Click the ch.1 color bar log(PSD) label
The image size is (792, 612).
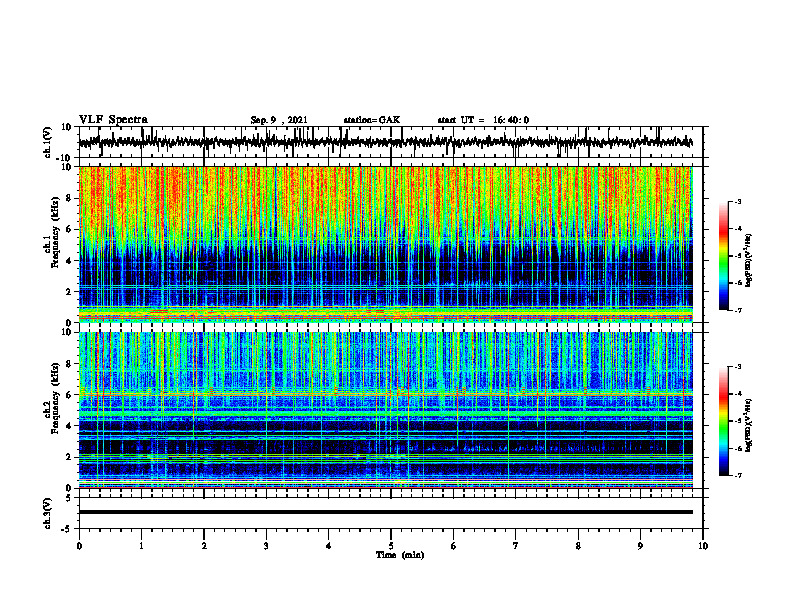[x=749, y=261]
